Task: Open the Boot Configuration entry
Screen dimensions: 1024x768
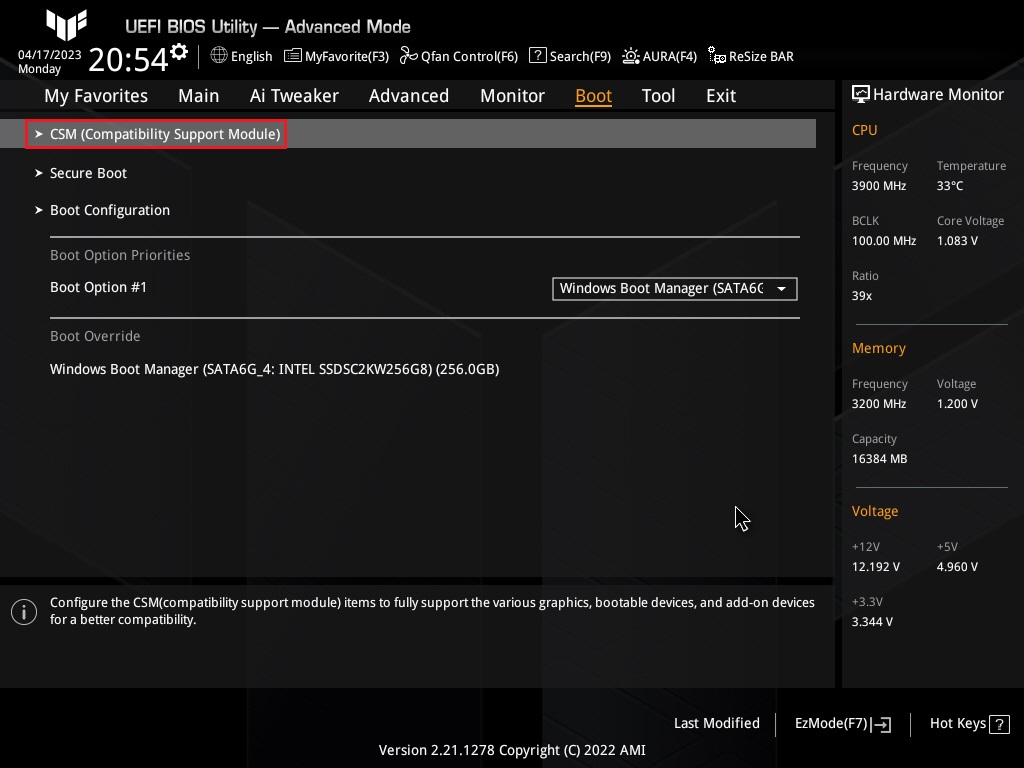Action: pyautogui.click(x=110, y=210)
